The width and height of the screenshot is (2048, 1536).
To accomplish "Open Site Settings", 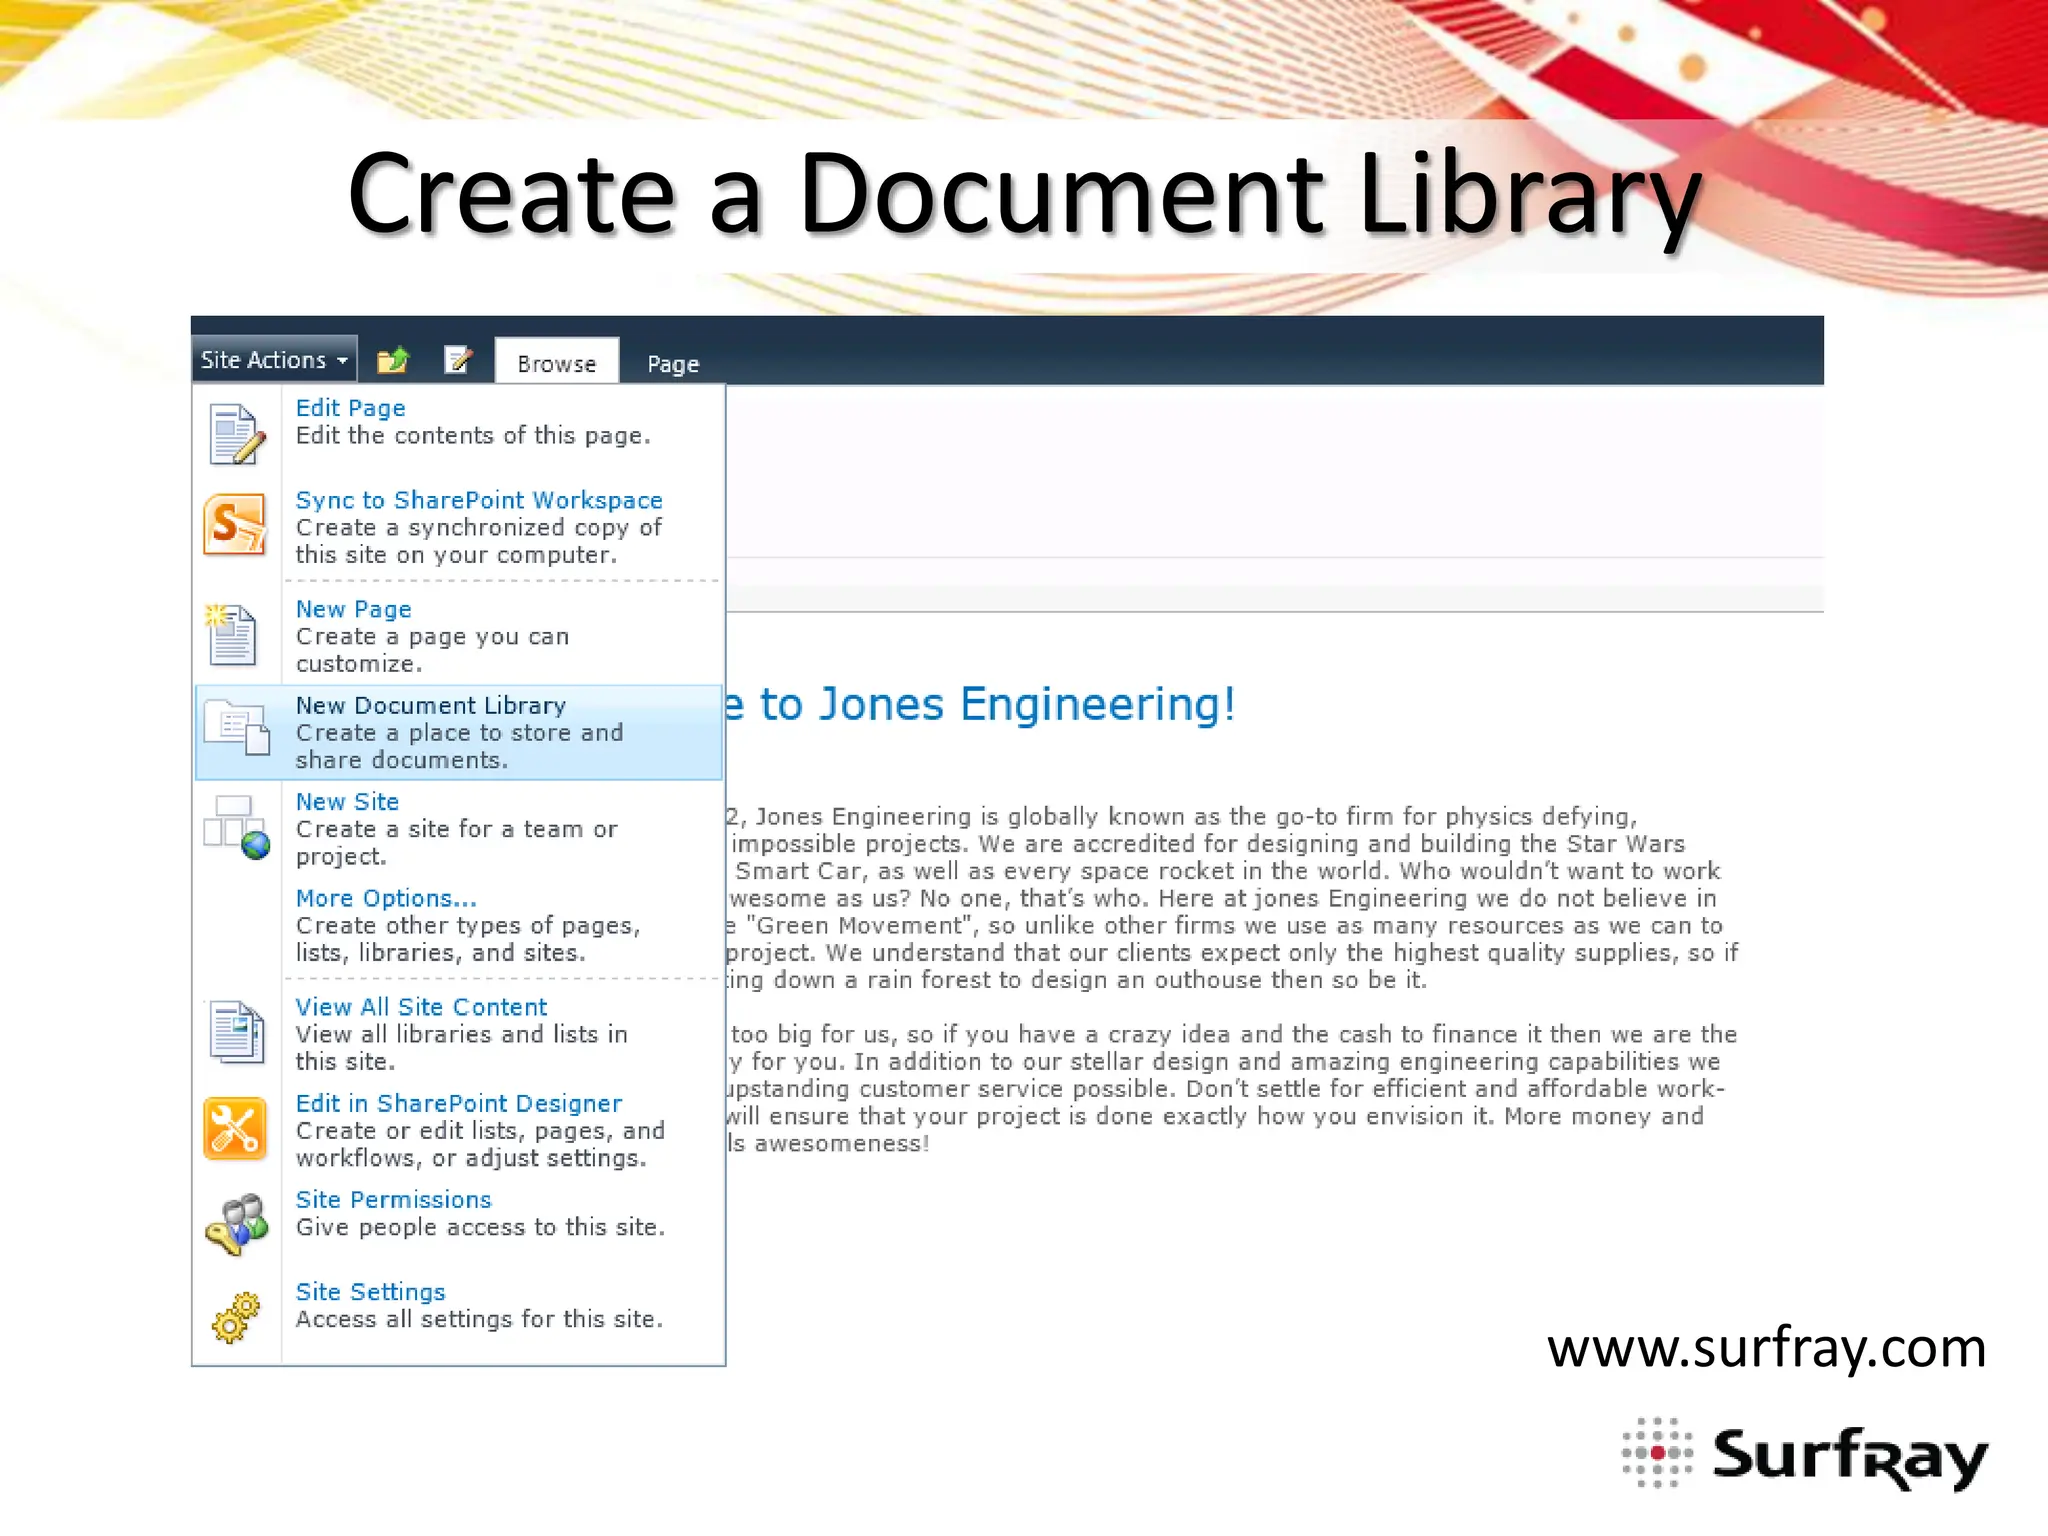I will (x=370, y=1292).
